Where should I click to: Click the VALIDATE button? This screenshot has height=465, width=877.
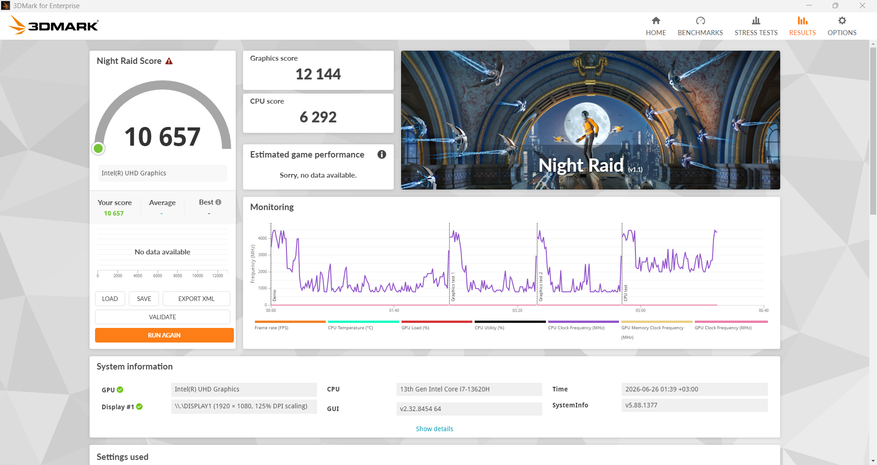point(162,317)
